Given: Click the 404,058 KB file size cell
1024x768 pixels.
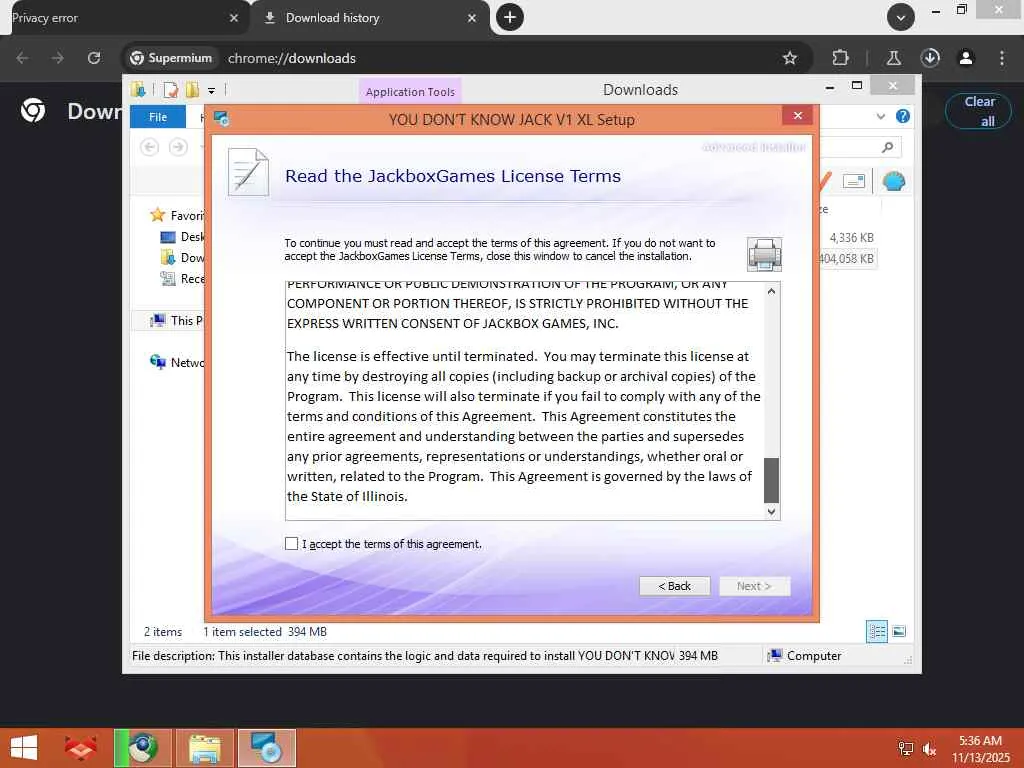Looking at the screenshot, I should 846,259.
